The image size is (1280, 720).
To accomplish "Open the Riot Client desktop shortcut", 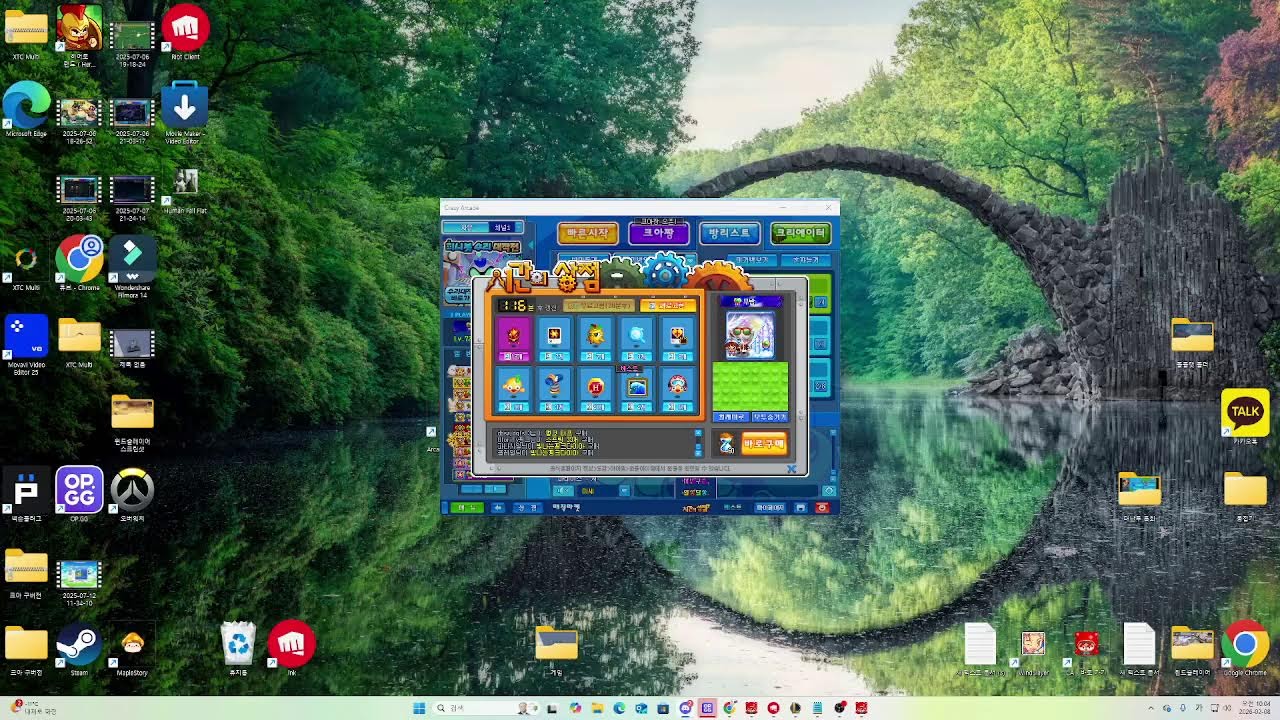I will click(x=185, y=32).
